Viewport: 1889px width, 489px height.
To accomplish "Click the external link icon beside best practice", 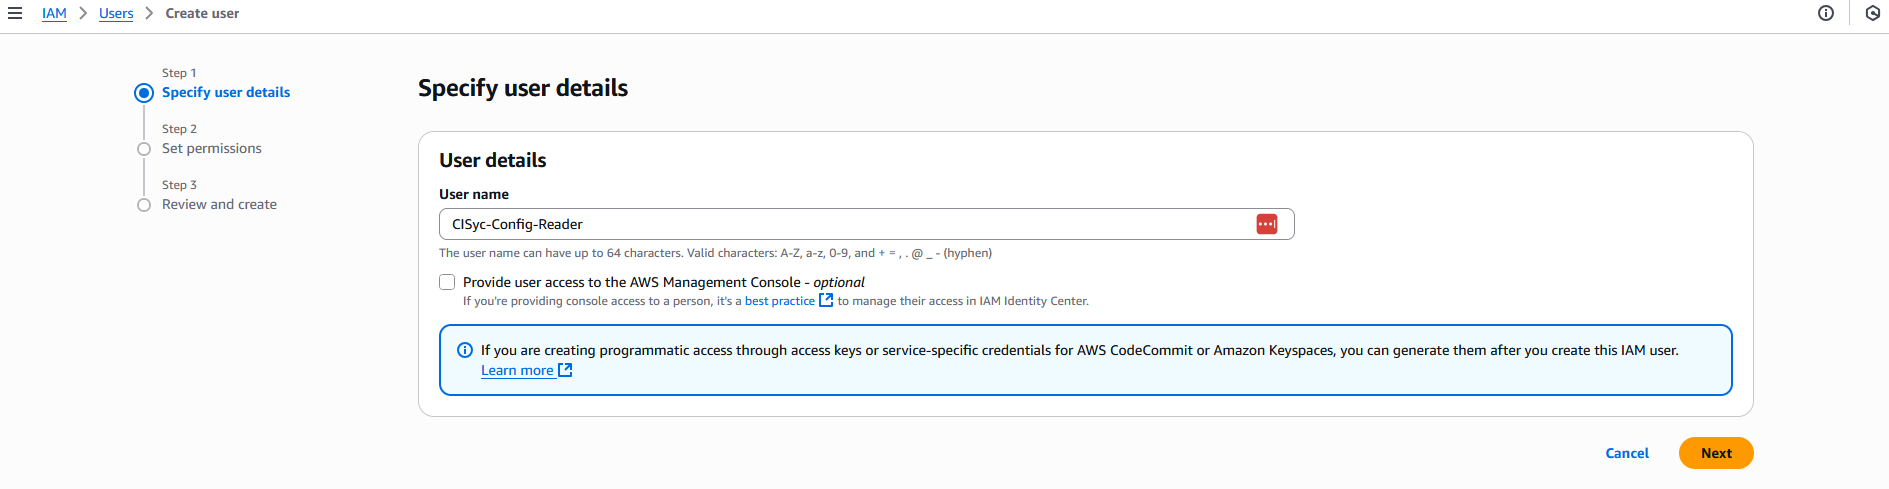I will coord(826,300).
